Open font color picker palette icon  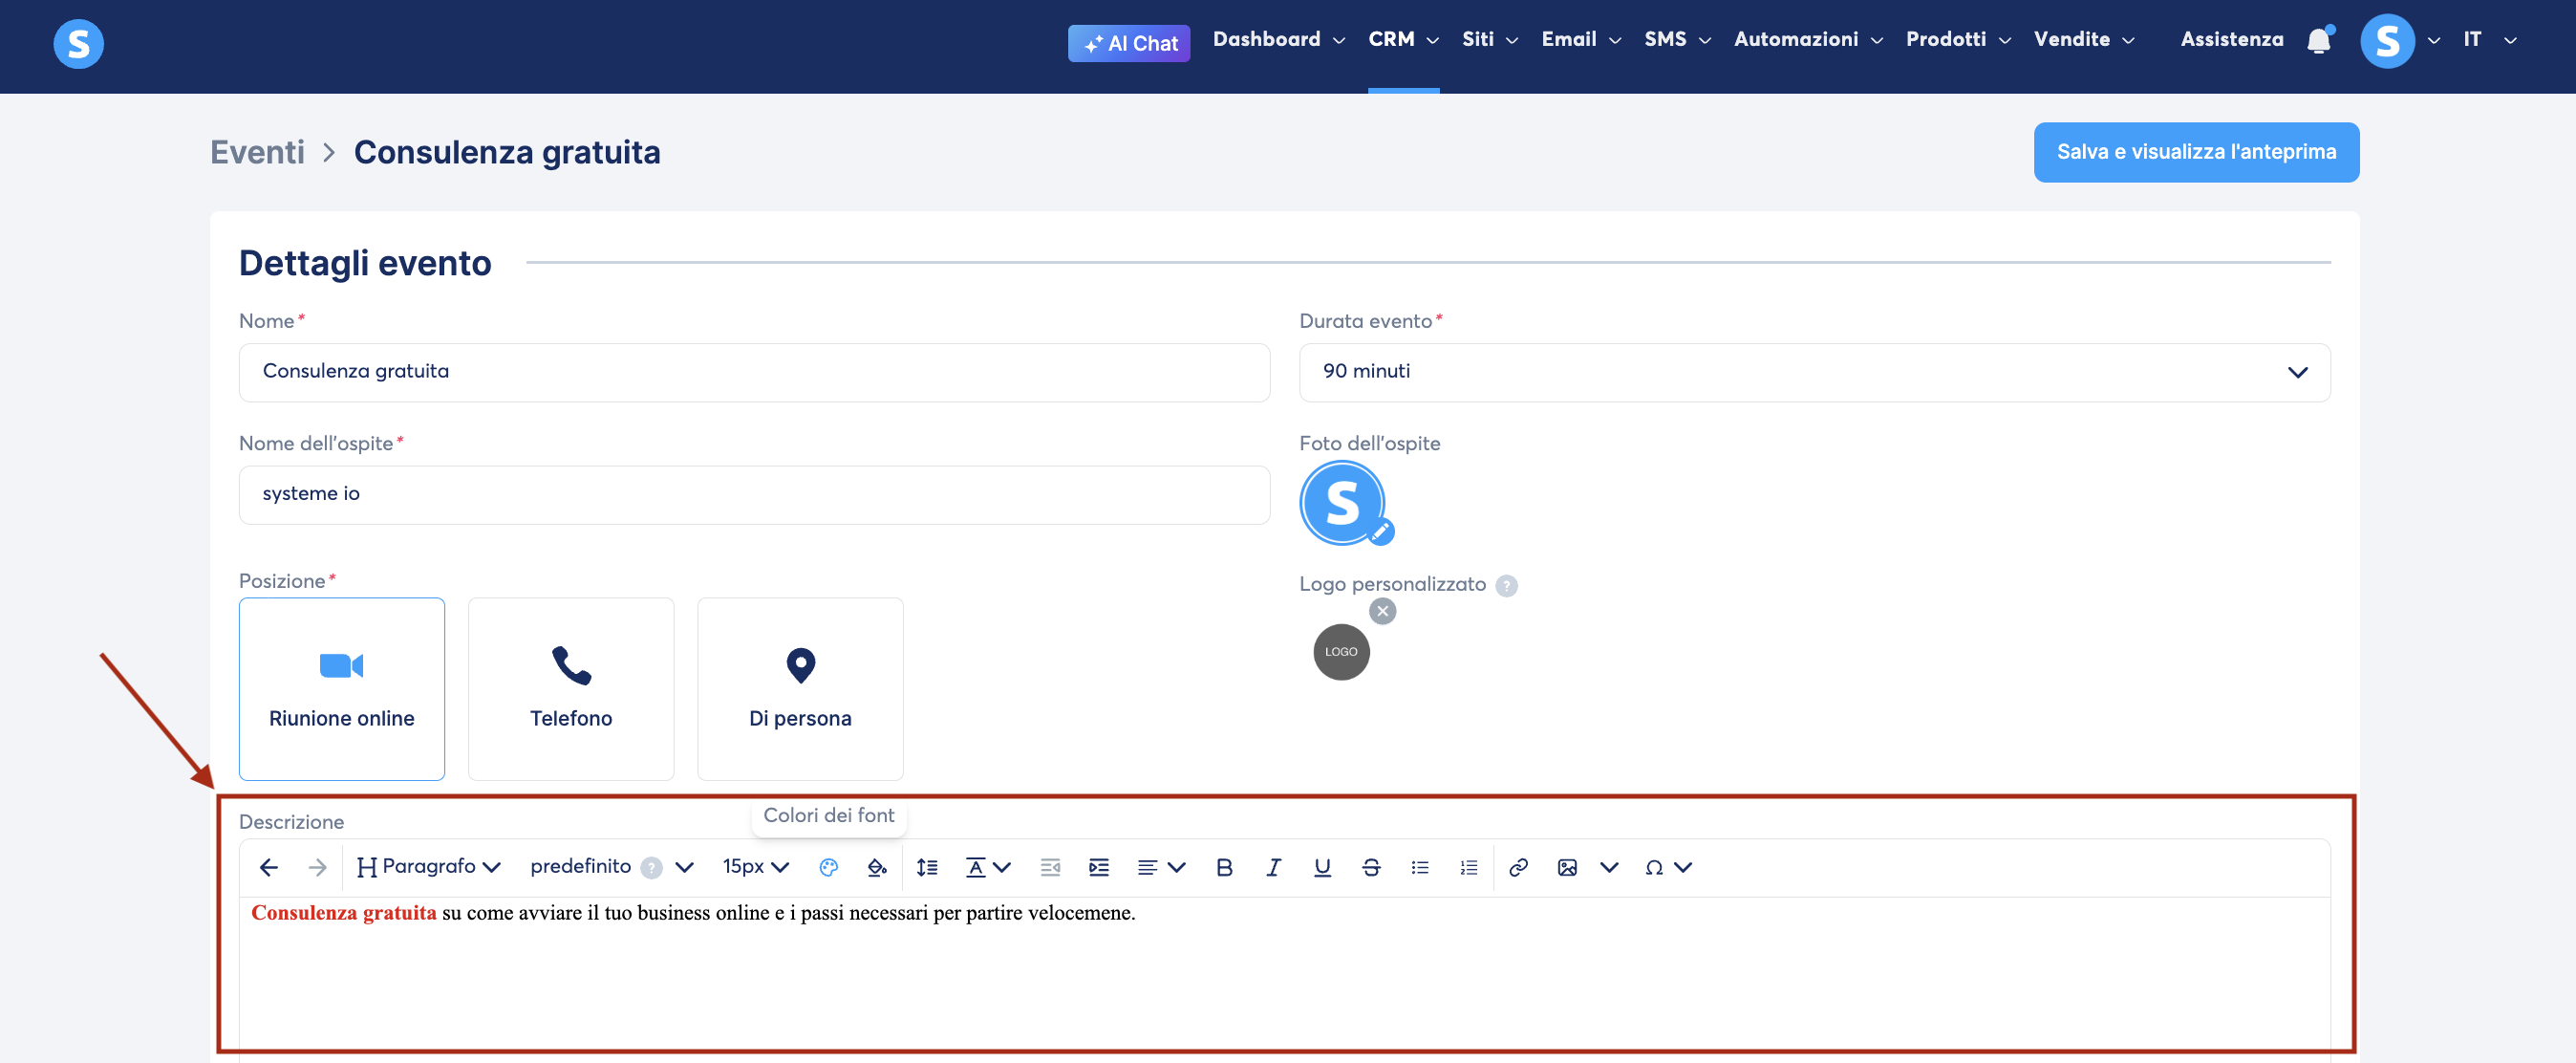[x=828, y=867]
